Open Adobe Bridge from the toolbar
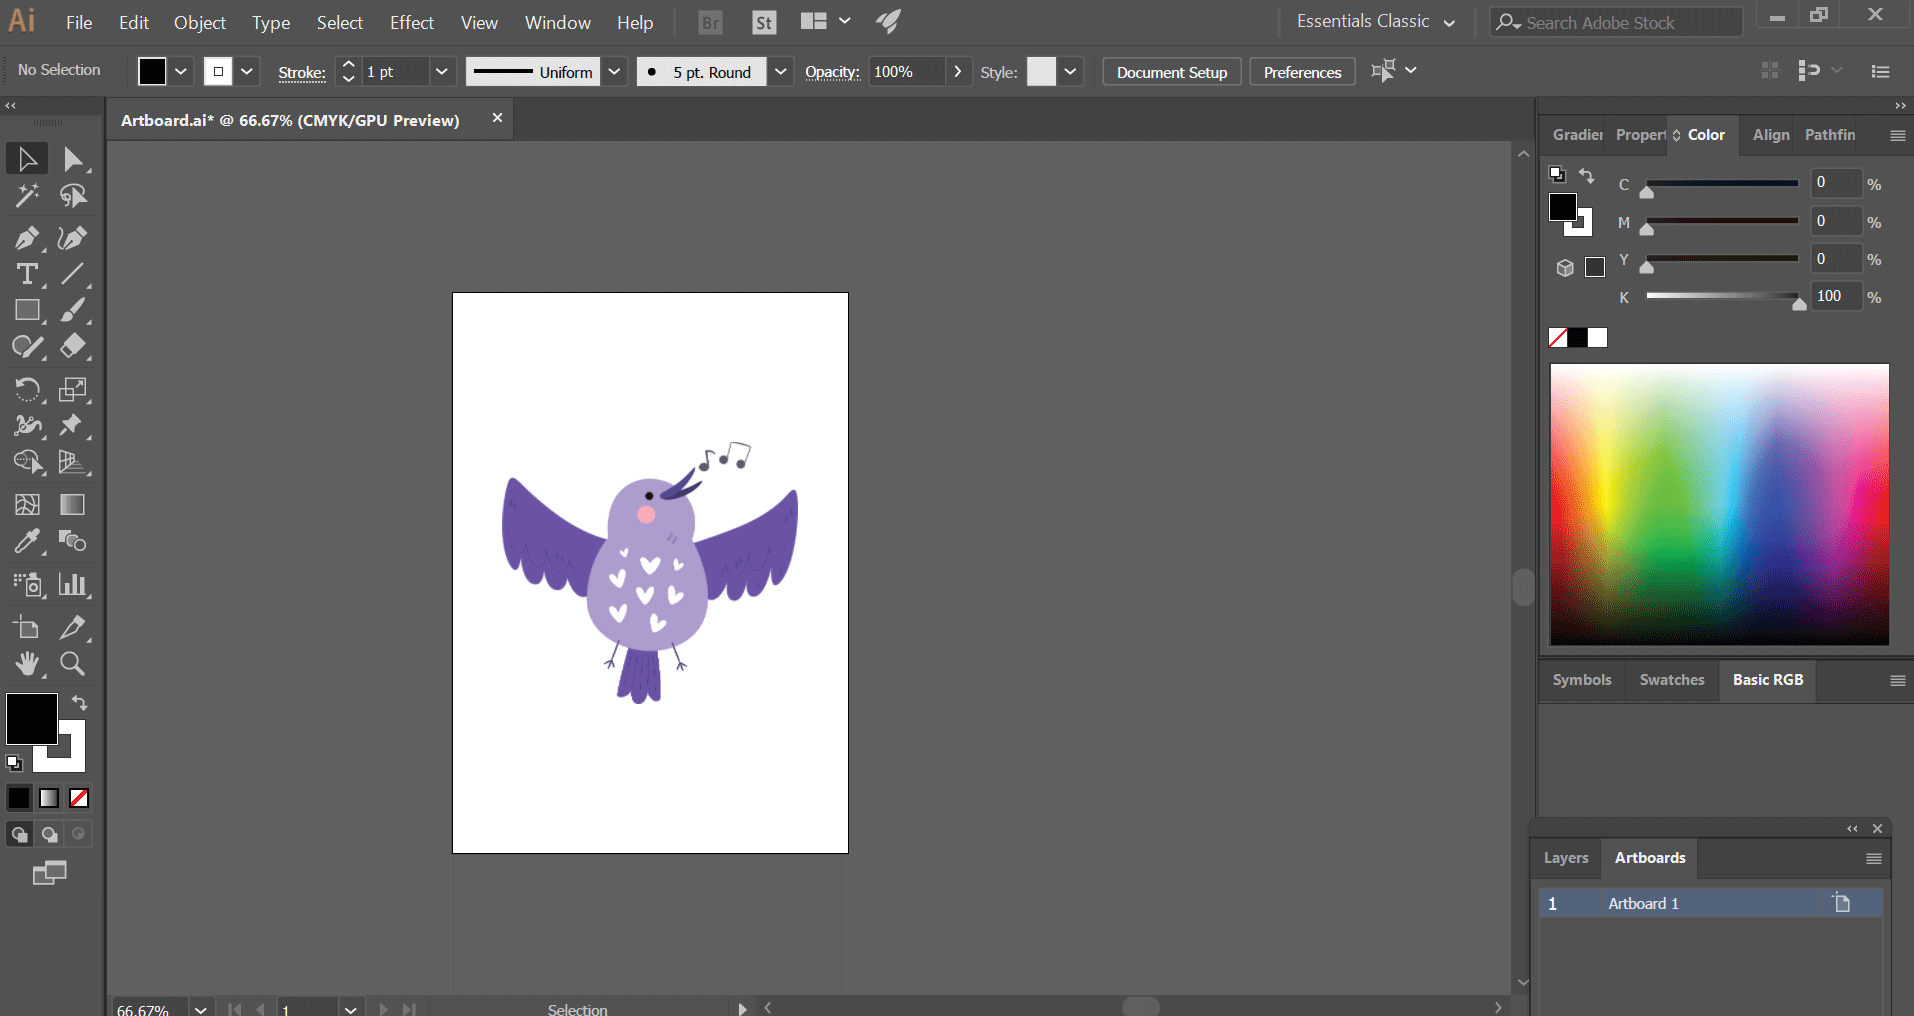Screen dimensions: 1914x1016 tap(710, 22)
